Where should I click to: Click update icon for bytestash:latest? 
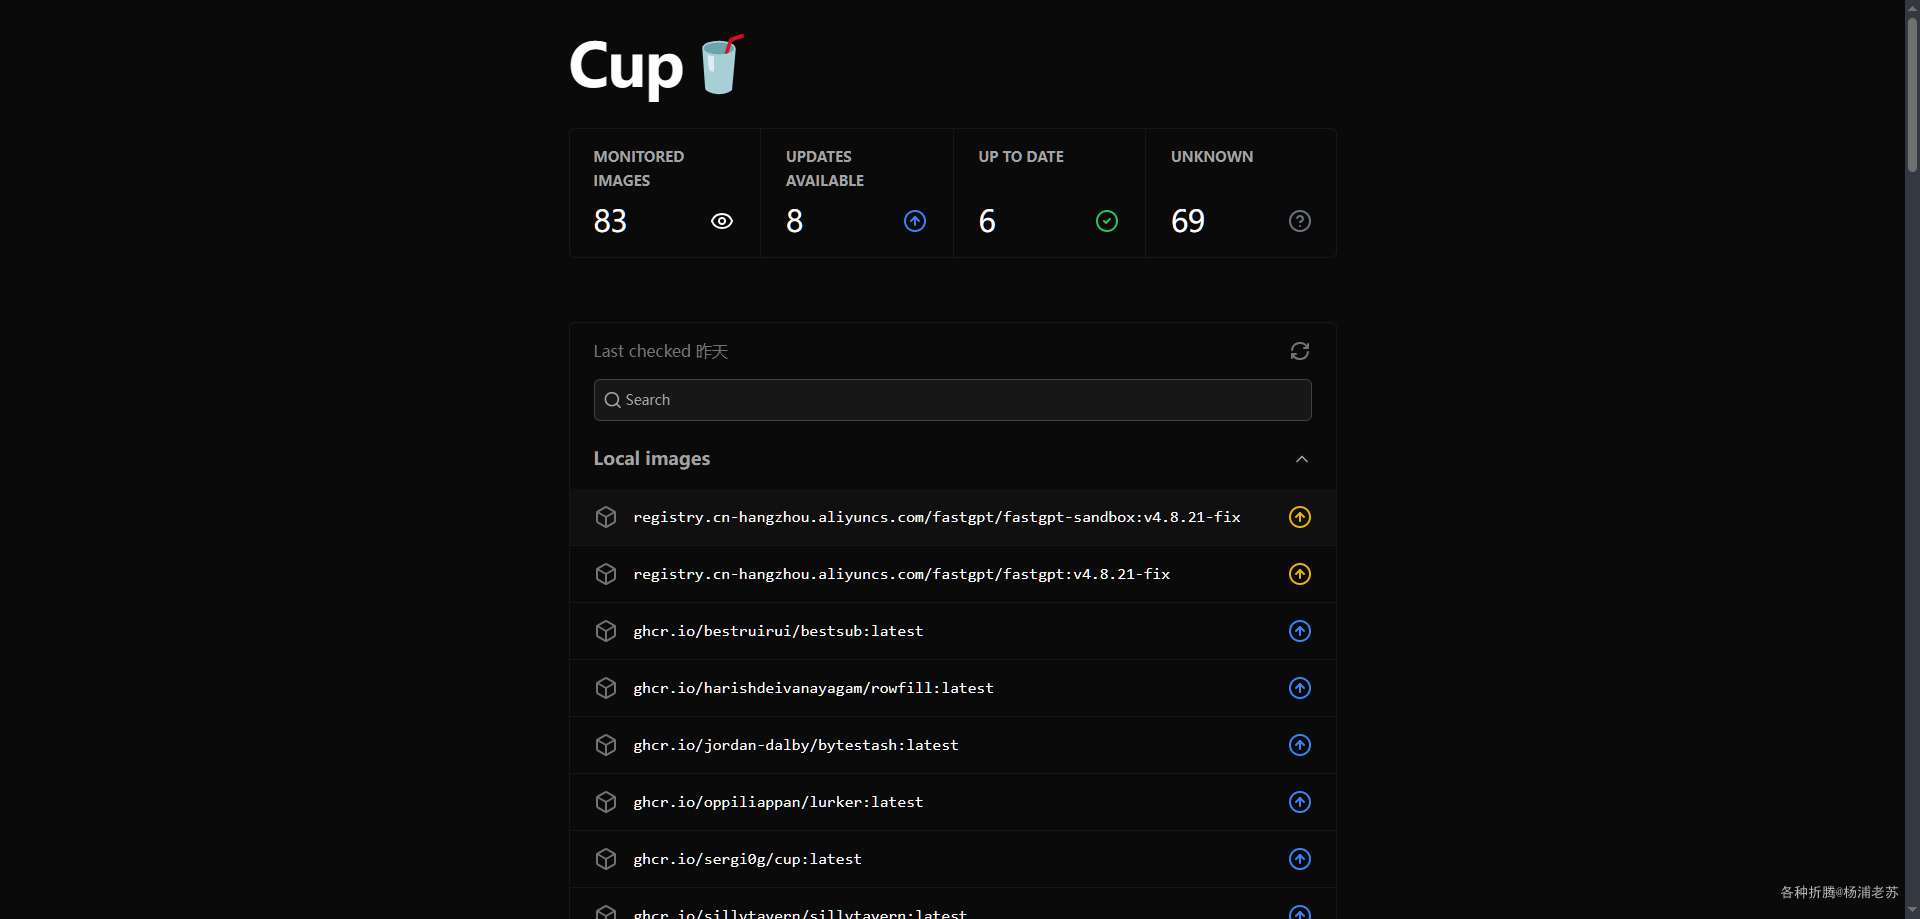(x=1300, y=745)
